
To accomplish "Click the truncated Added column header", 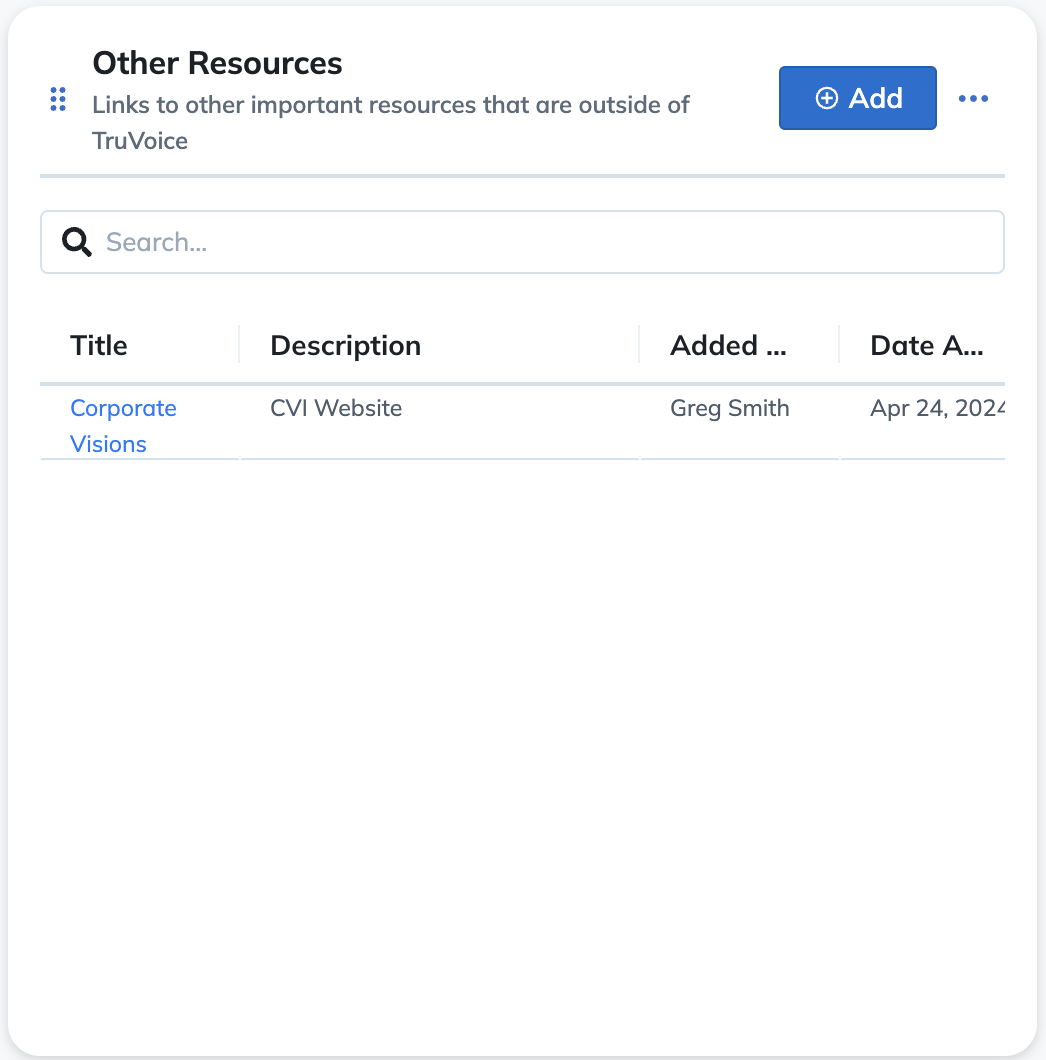I will [728, 345].
